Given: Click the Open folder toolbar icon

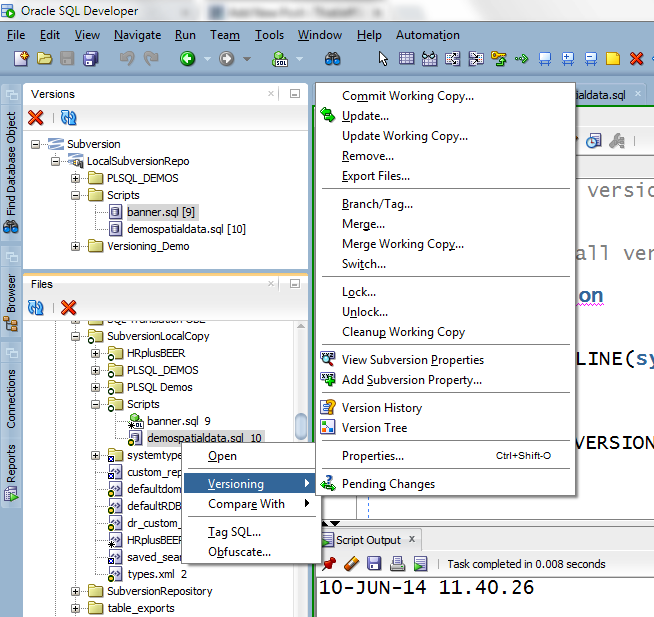Looking at the screenshot, I should tap(44, 59).
